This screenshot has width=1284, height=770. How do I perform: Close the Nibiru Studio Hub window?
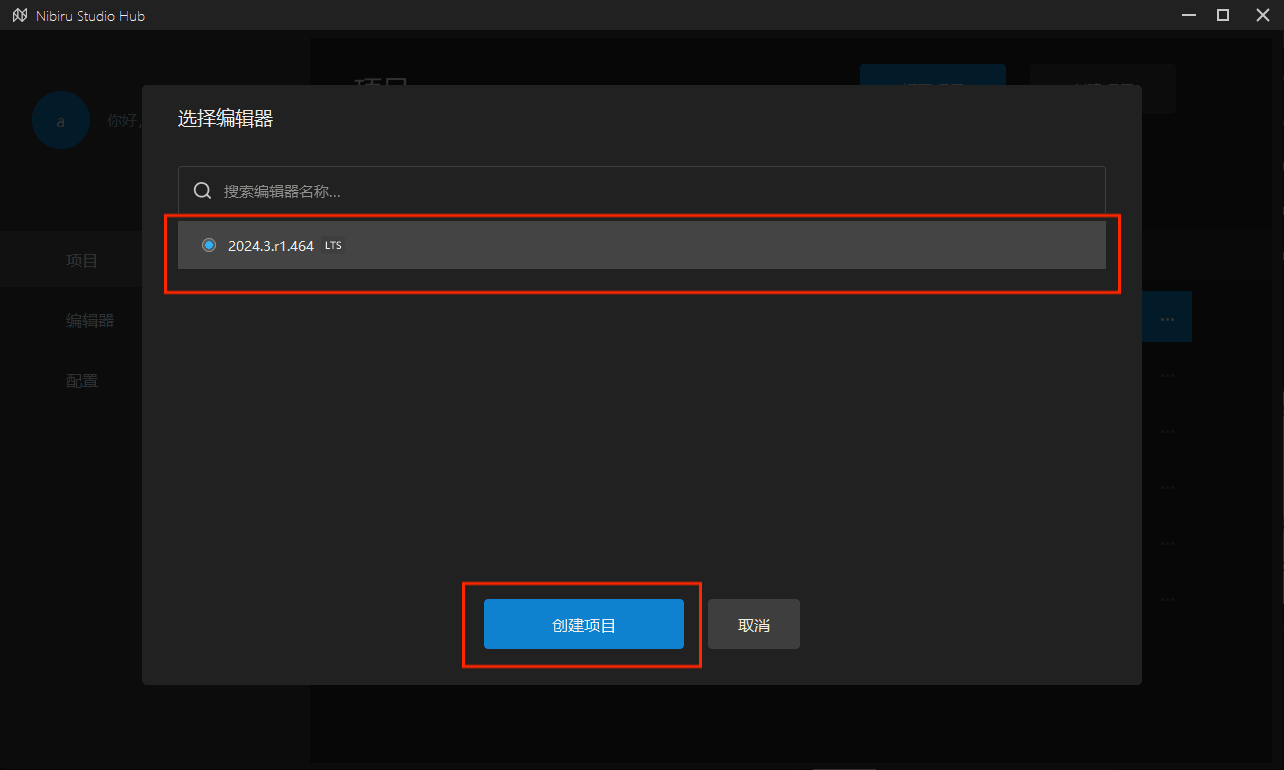[x=1257, y=15]
